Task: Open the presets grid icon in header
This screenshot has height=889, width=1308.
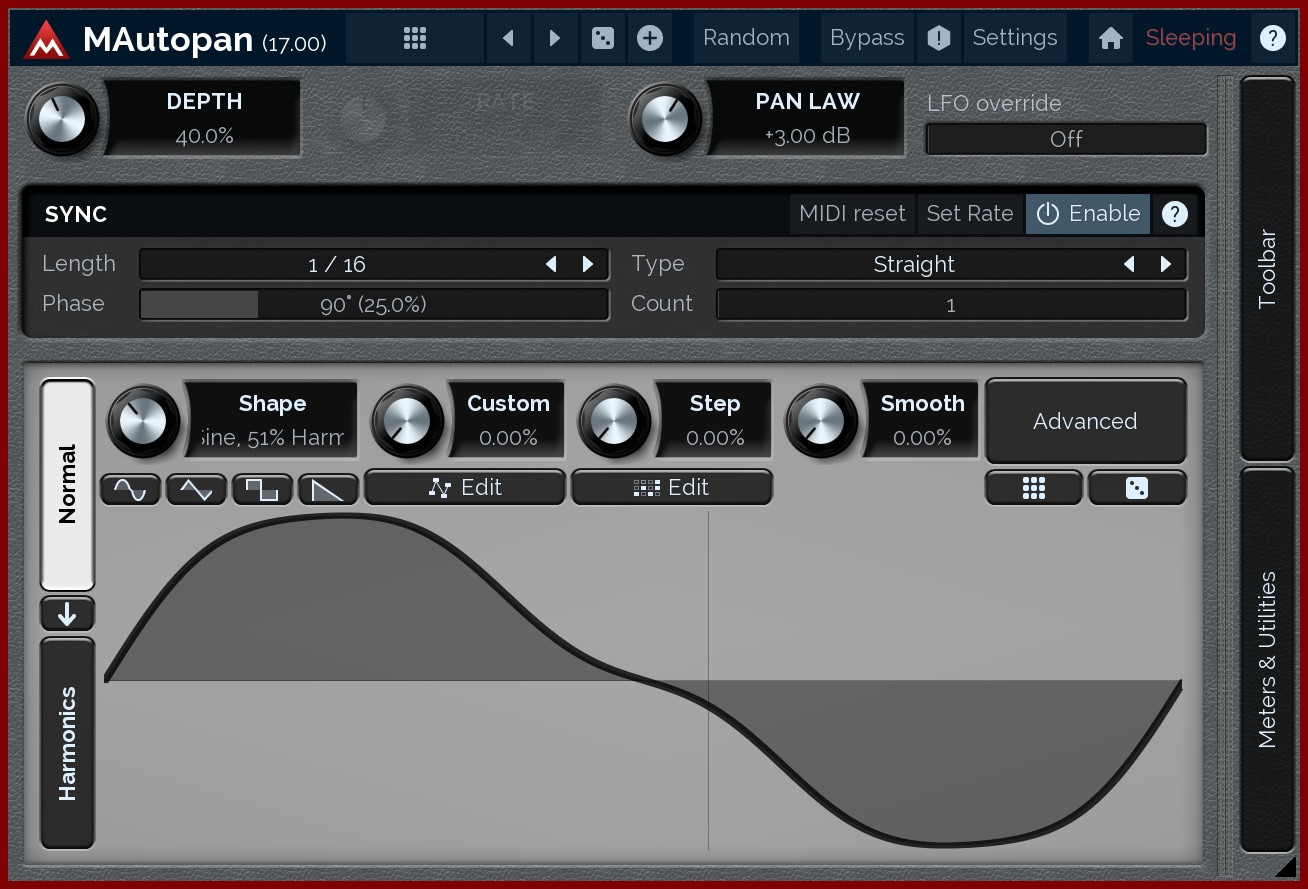Action: pyautogui.click(x=415, y=38)
